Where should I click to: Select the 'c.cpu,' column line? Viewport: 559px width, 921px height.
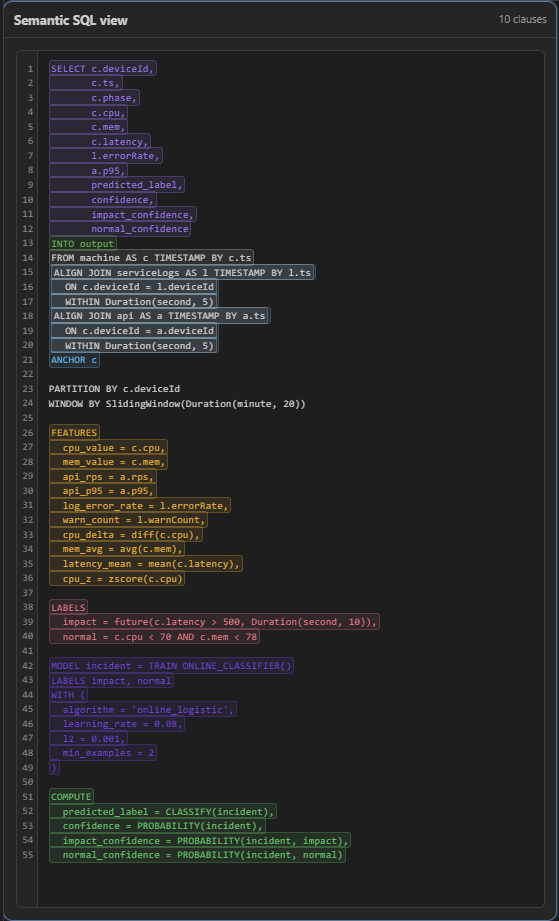pos(89,112)
